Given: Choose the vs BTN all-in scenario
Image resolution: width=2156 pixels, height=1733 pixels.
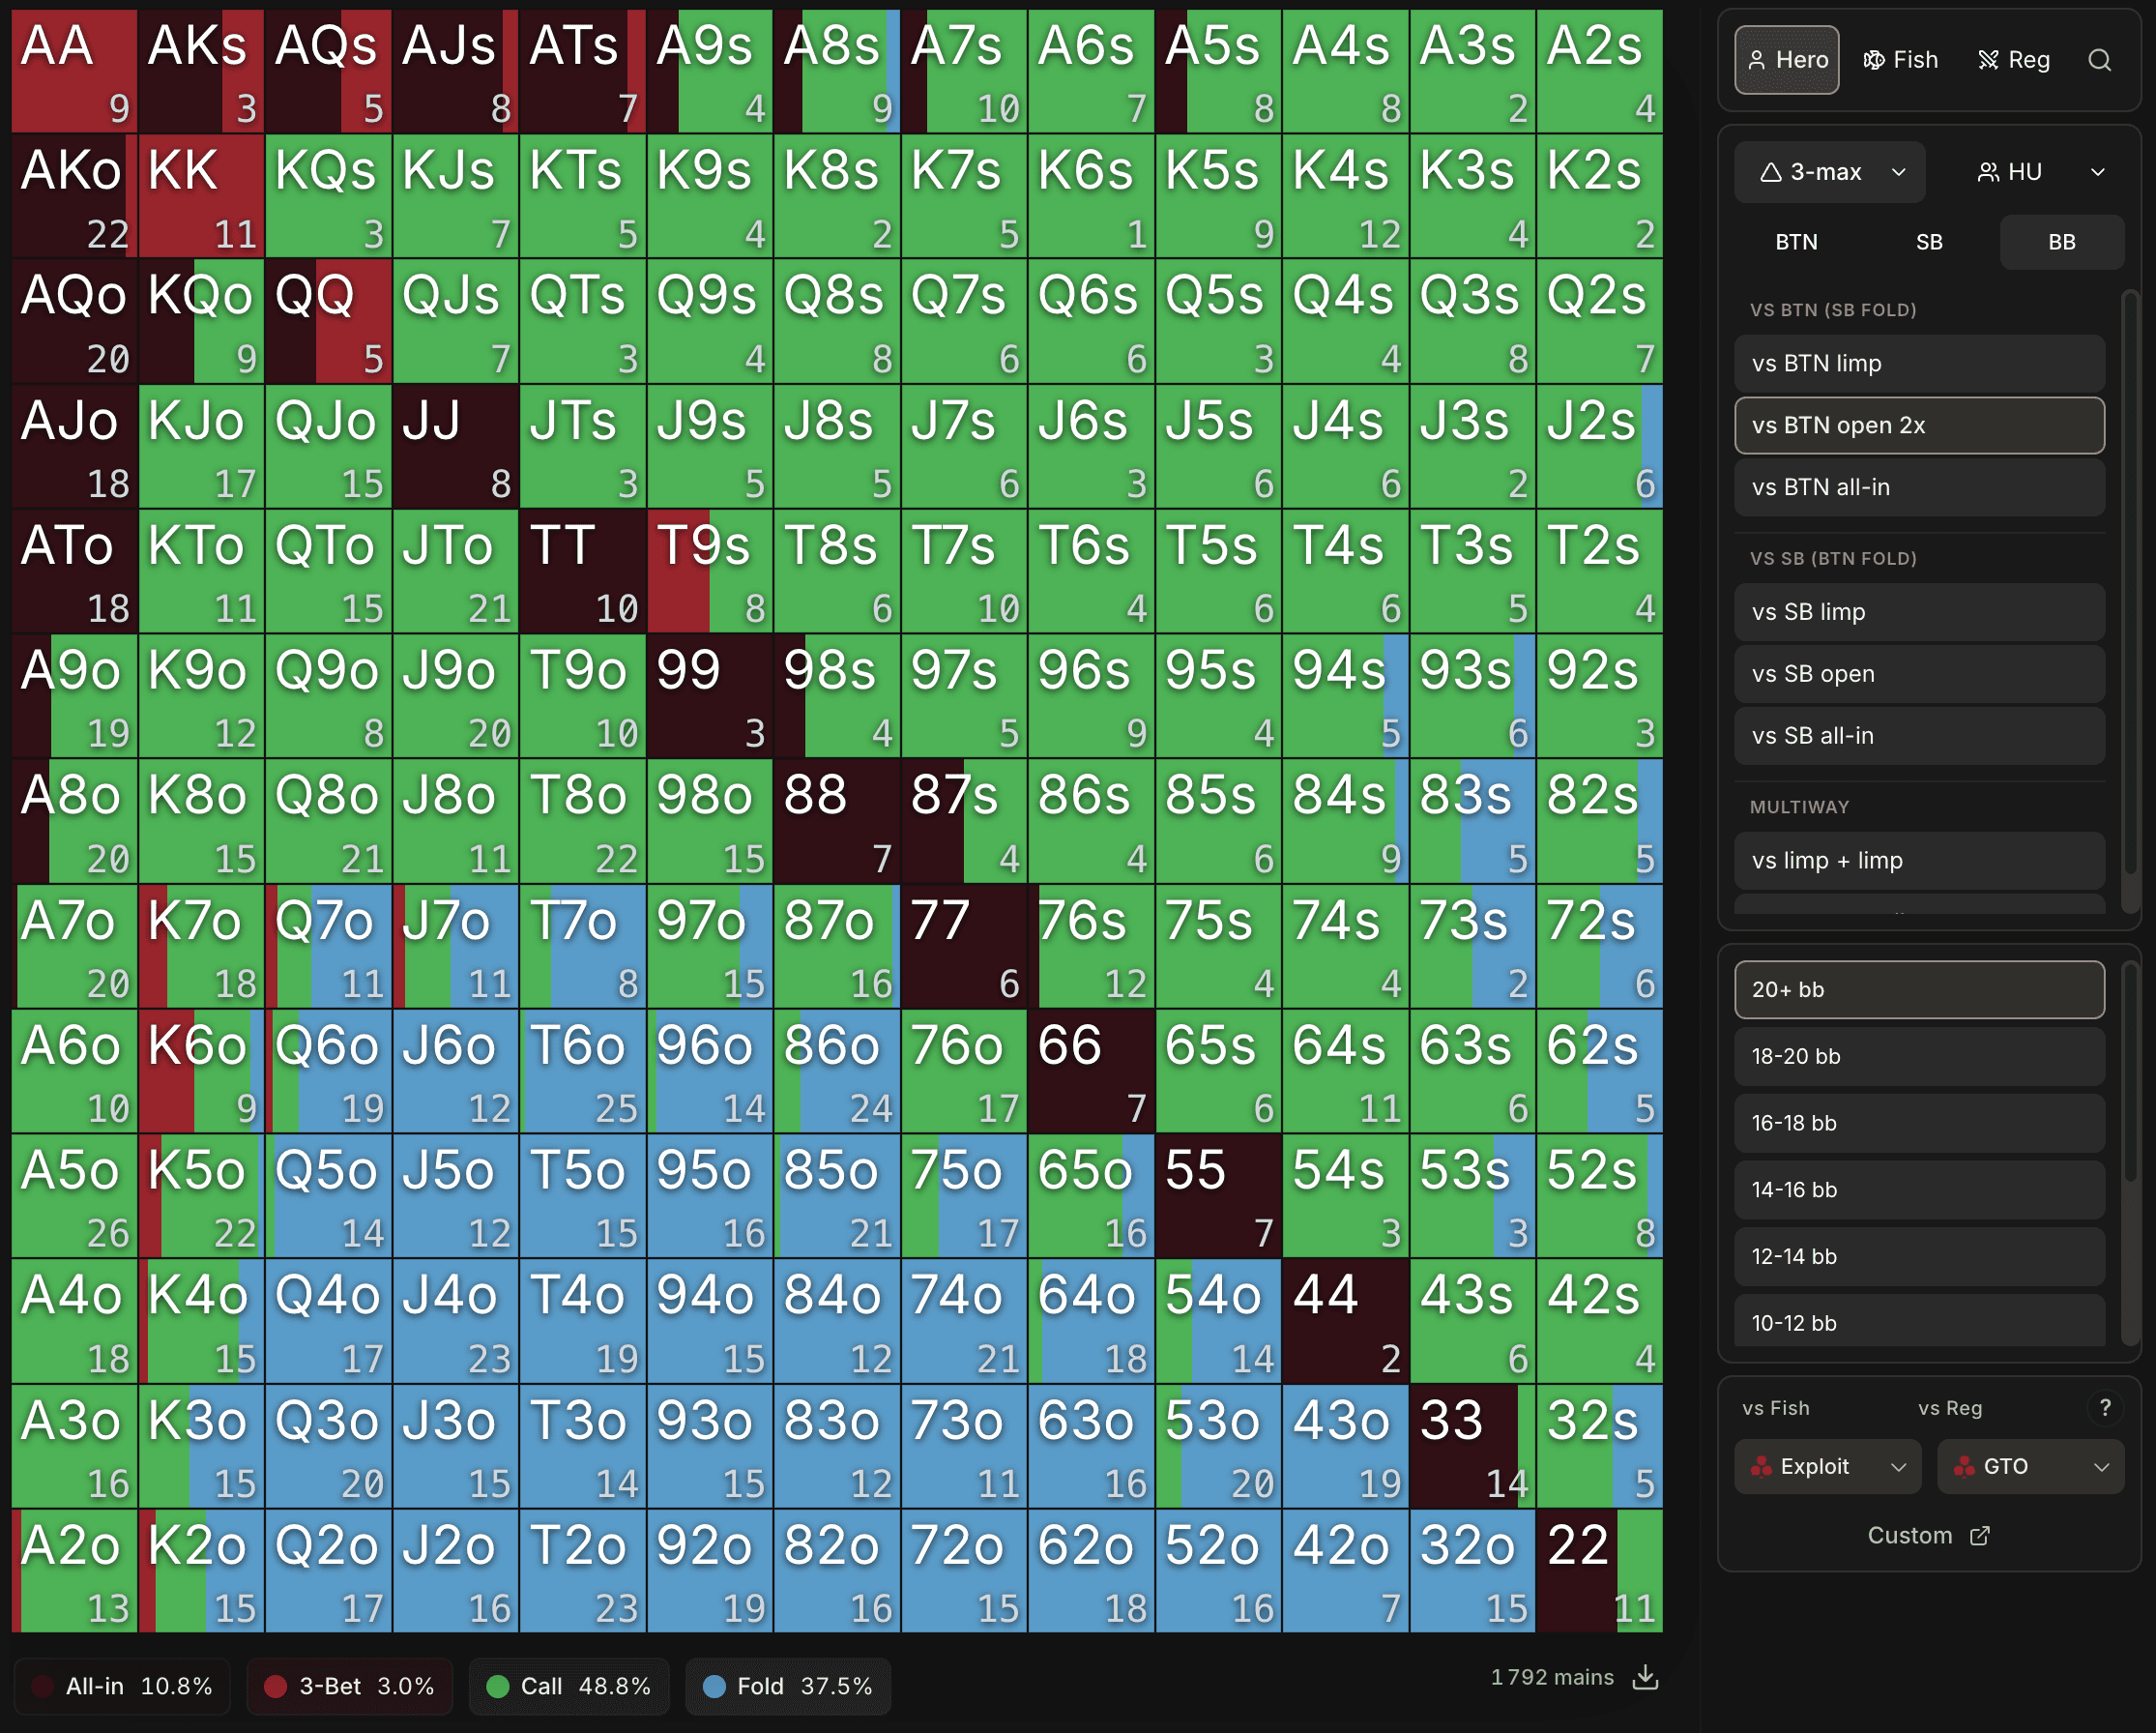Looking at the screenshot, I should point(1919,488).
